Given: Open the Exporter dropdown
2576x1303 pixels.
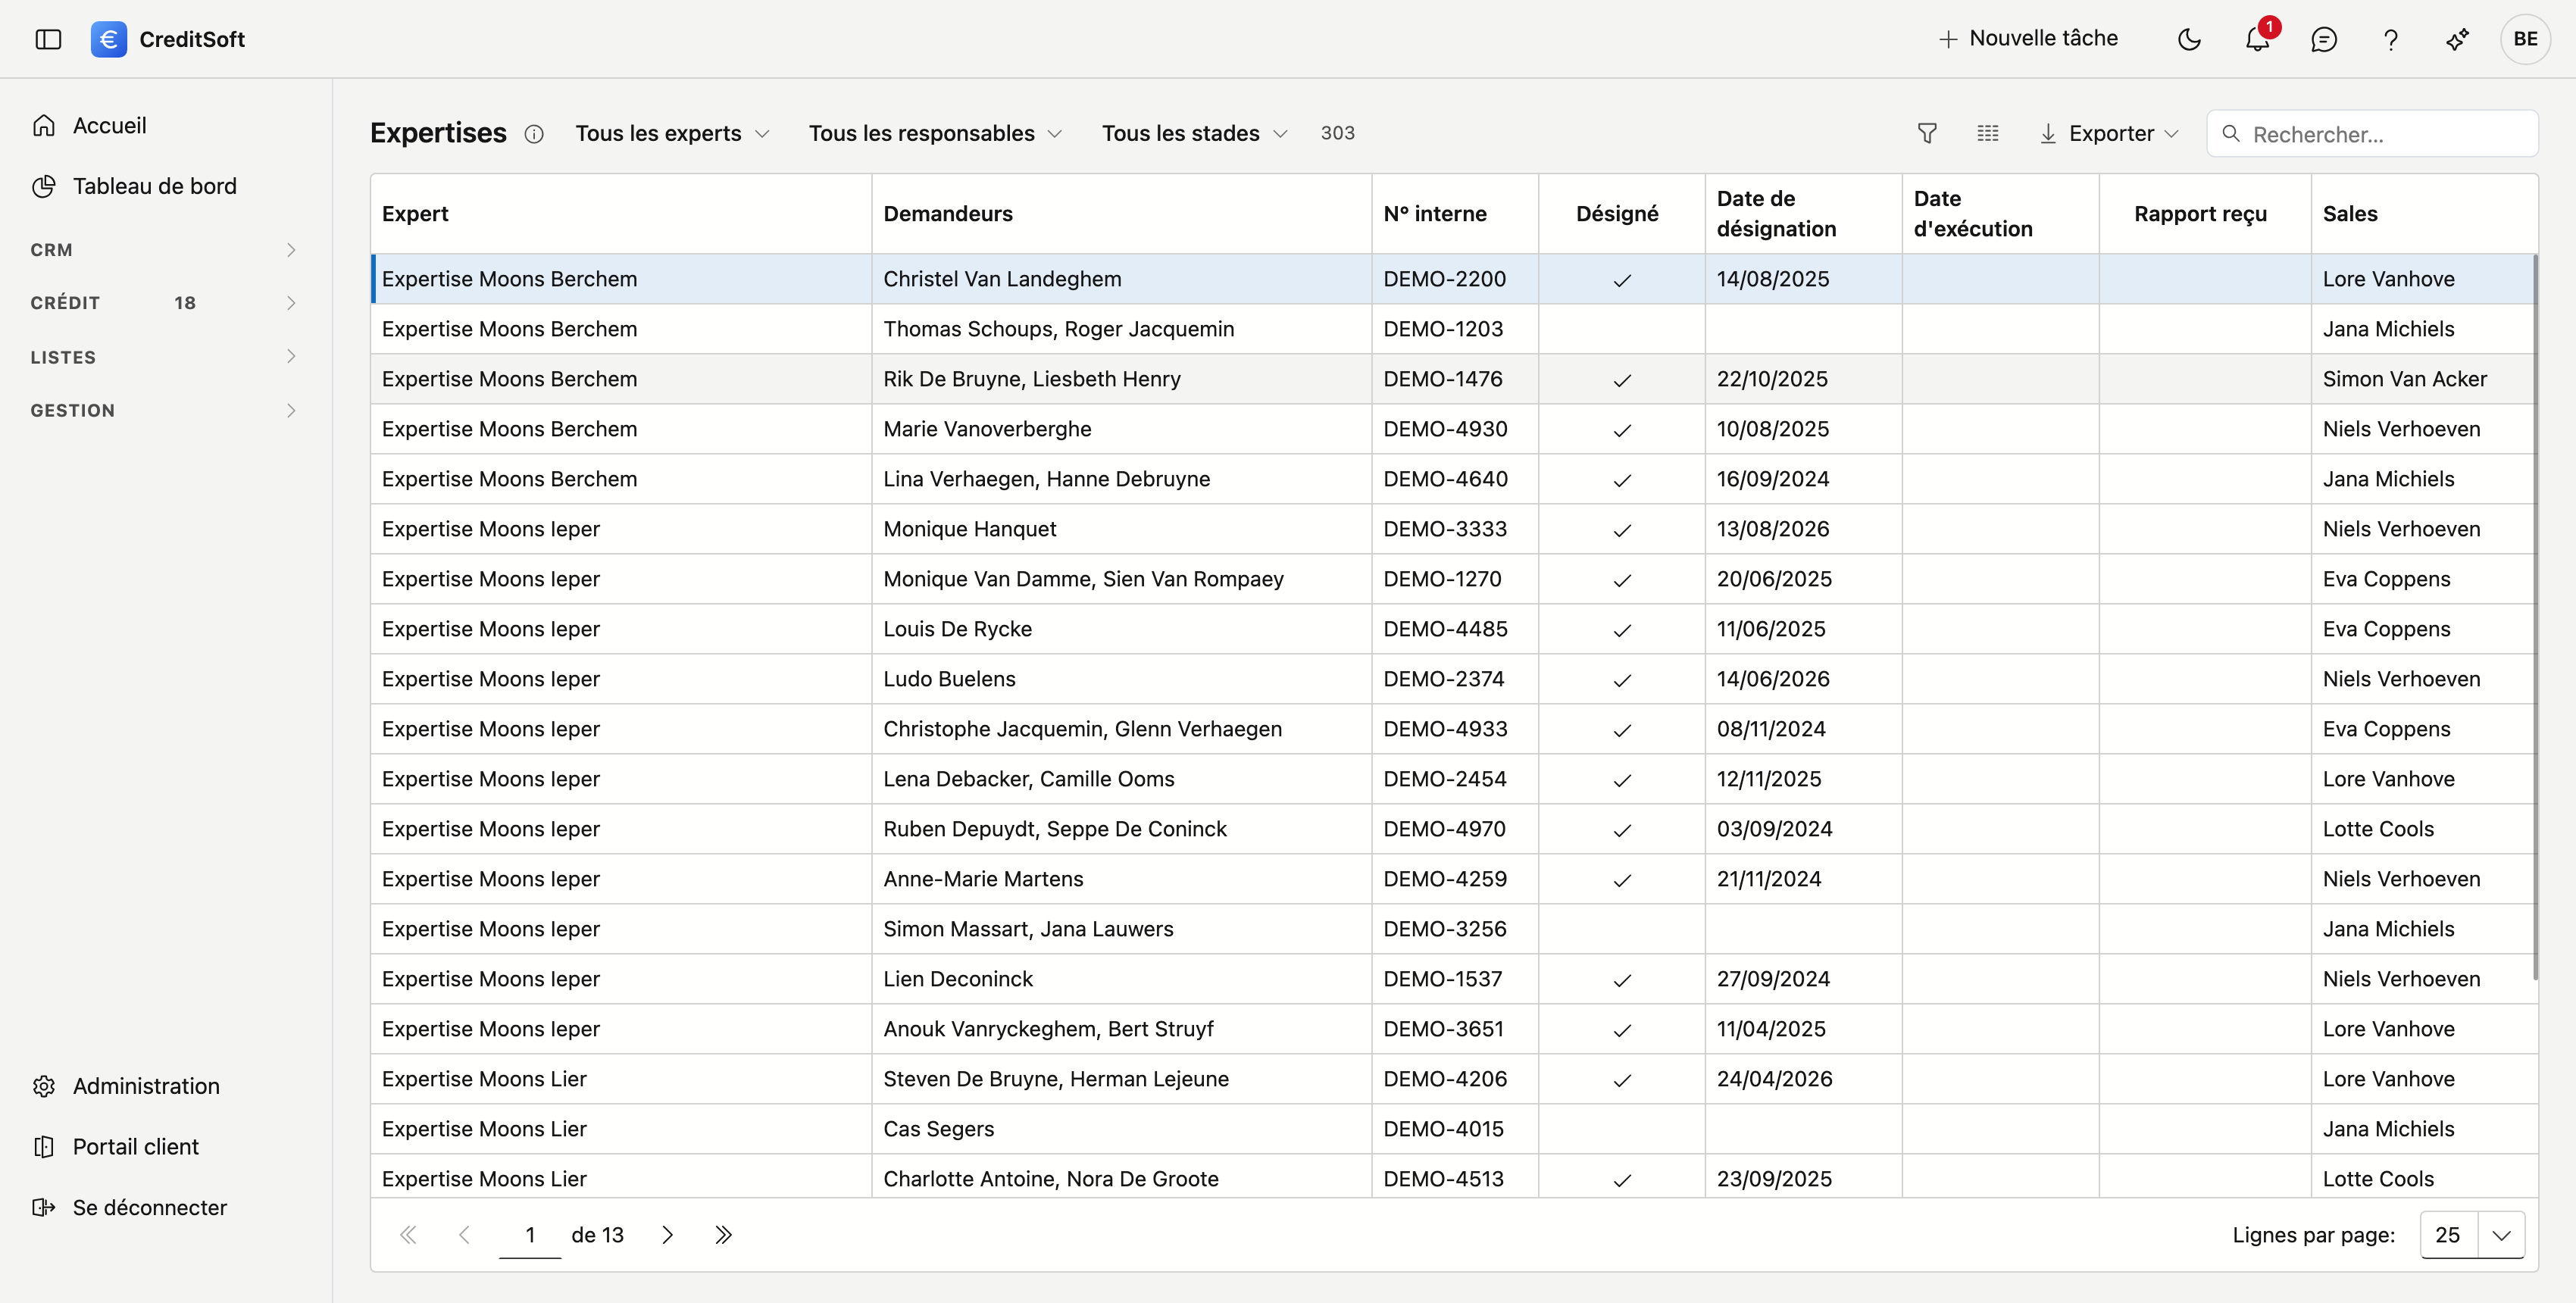Looking at the screenshot, I should [2109, 133].
